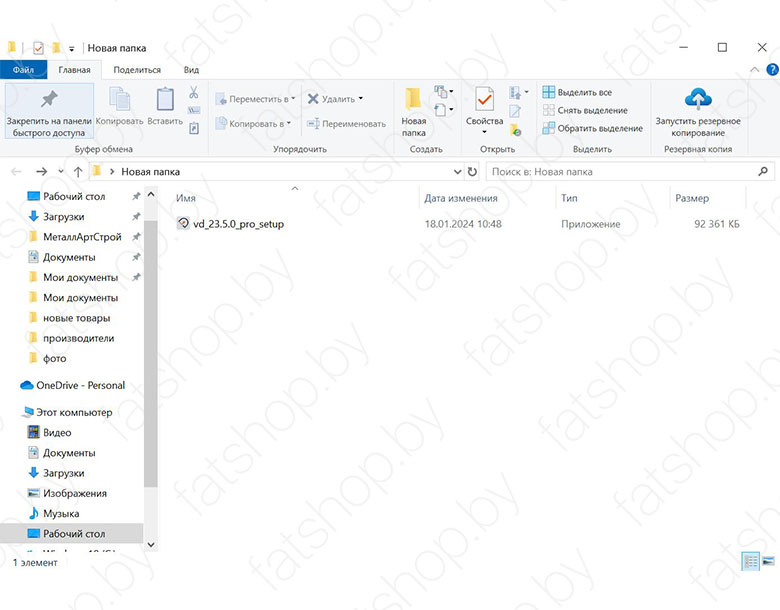Go up one level with the up arrow
This screenshot has width=780, height=610.
78,172
